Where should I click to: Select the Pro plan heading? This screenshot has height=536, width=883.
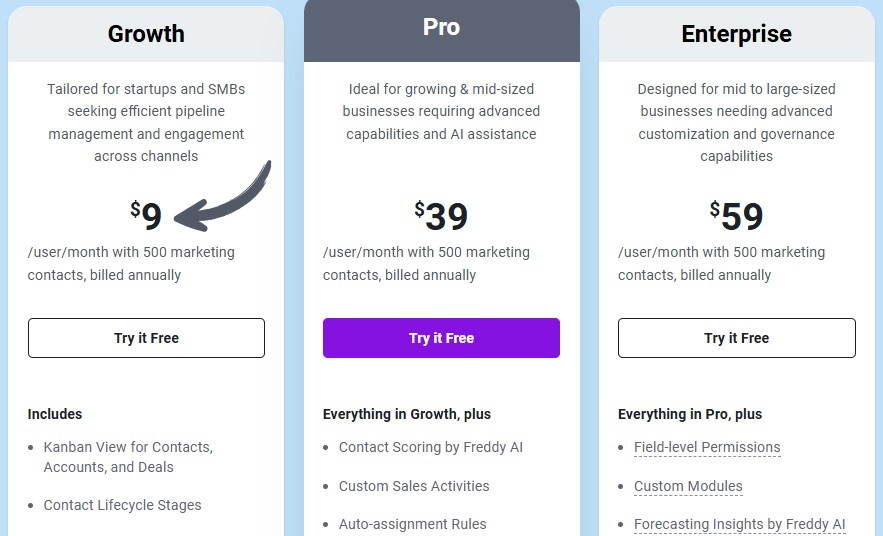pos(441,27)
